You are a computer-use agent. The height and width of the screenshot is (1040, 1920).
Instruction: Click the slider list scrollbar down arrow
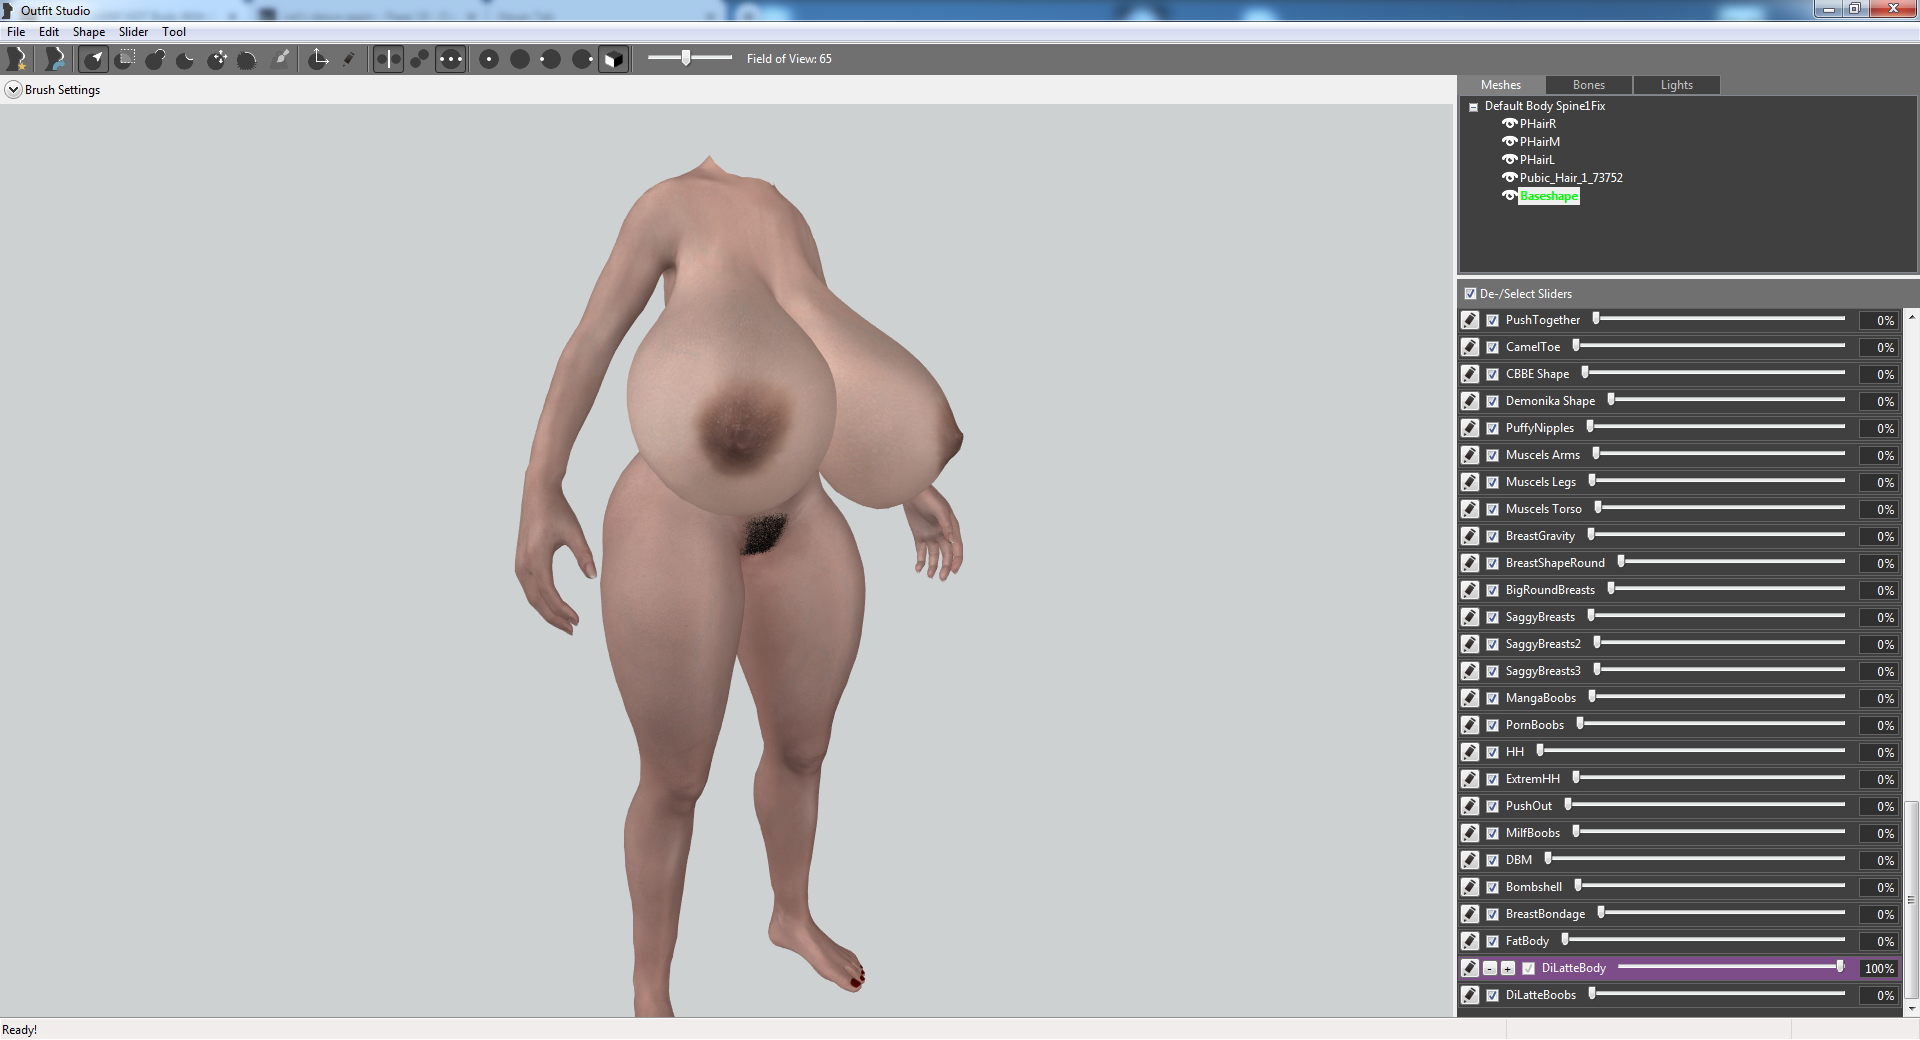pos(1911,1008)
